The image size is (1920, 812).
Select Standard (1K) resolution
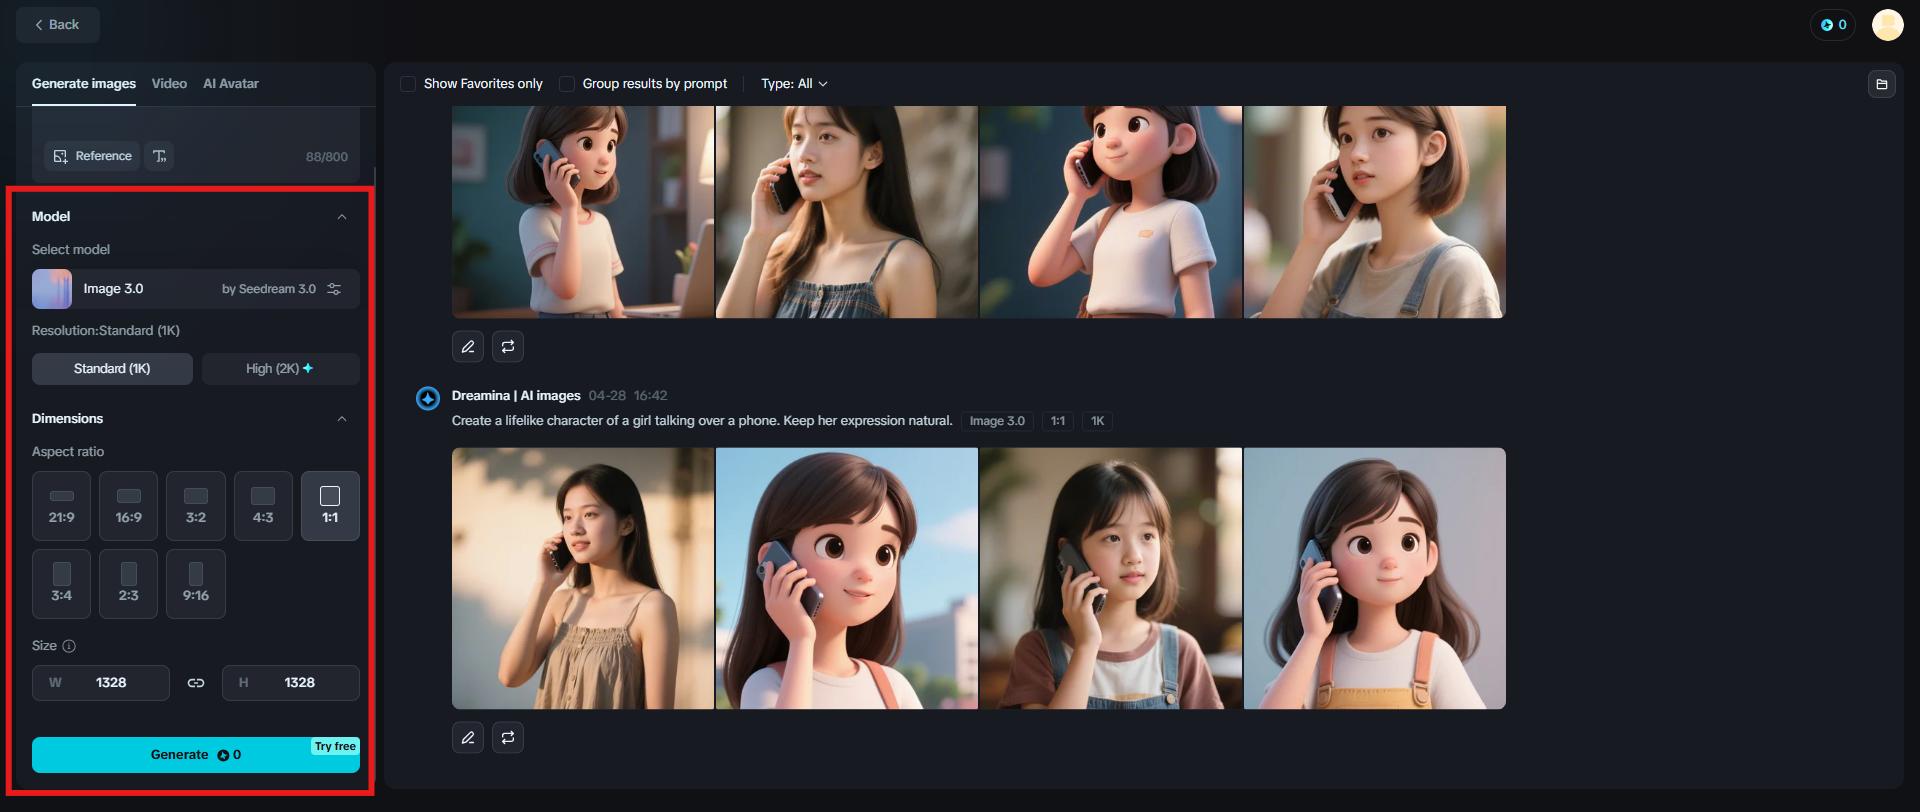click(112, 369)
